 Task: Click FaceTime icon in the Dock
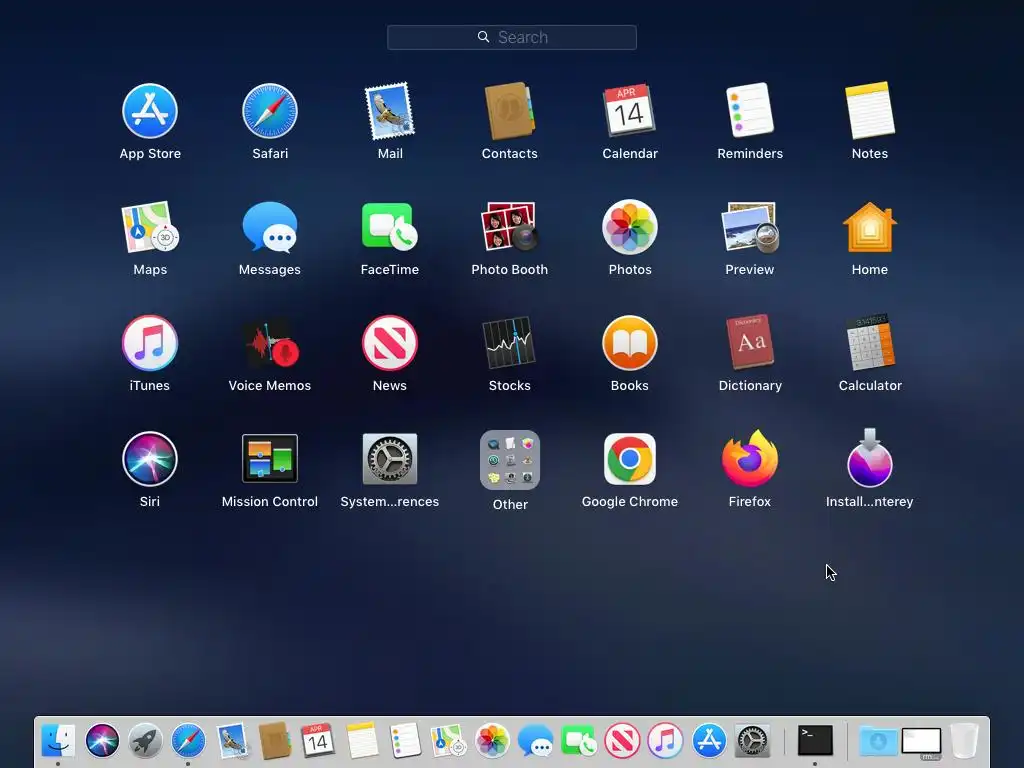click(579, 741)
